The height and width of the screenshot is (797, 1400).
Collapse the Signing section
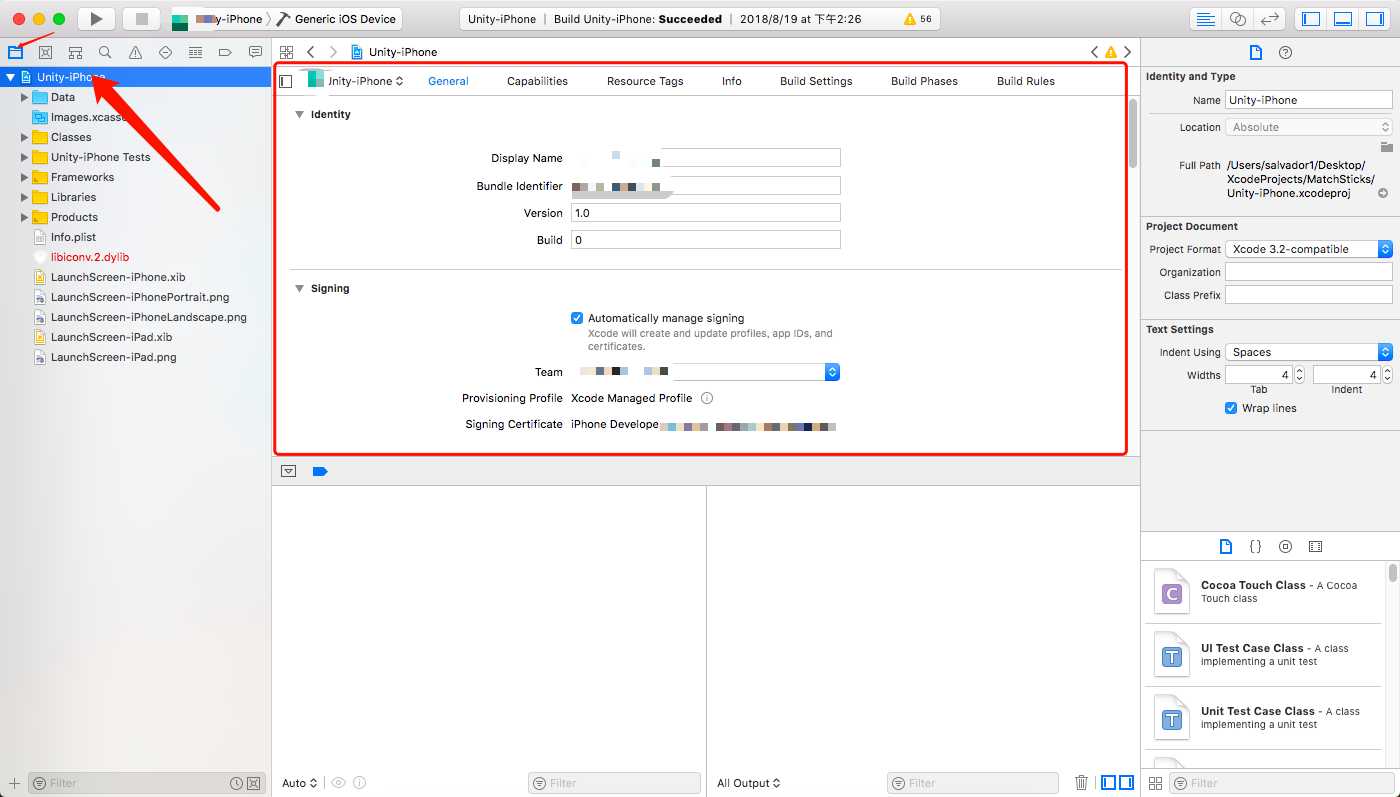[x=299, y=289]
